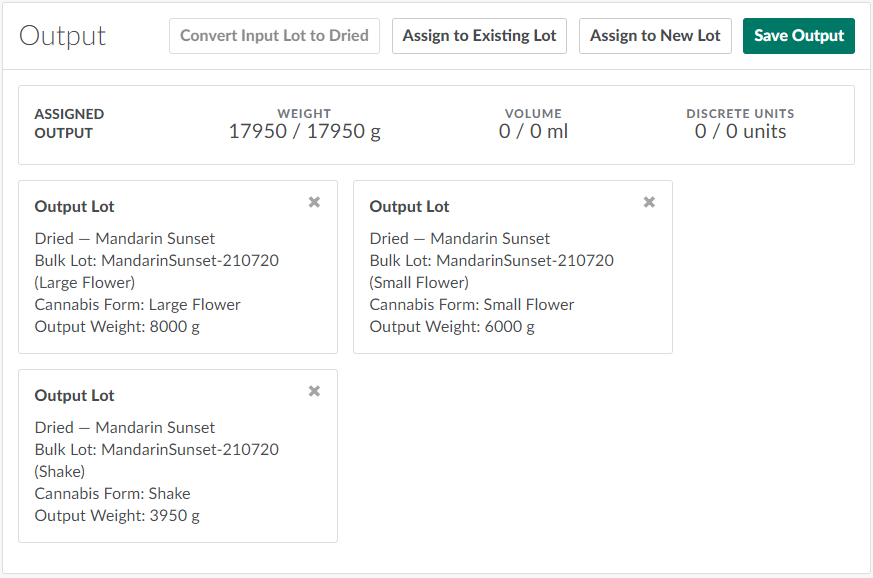Click the Output Weight: 3950 g text
873x578 pixels.
tap(117, 515)
